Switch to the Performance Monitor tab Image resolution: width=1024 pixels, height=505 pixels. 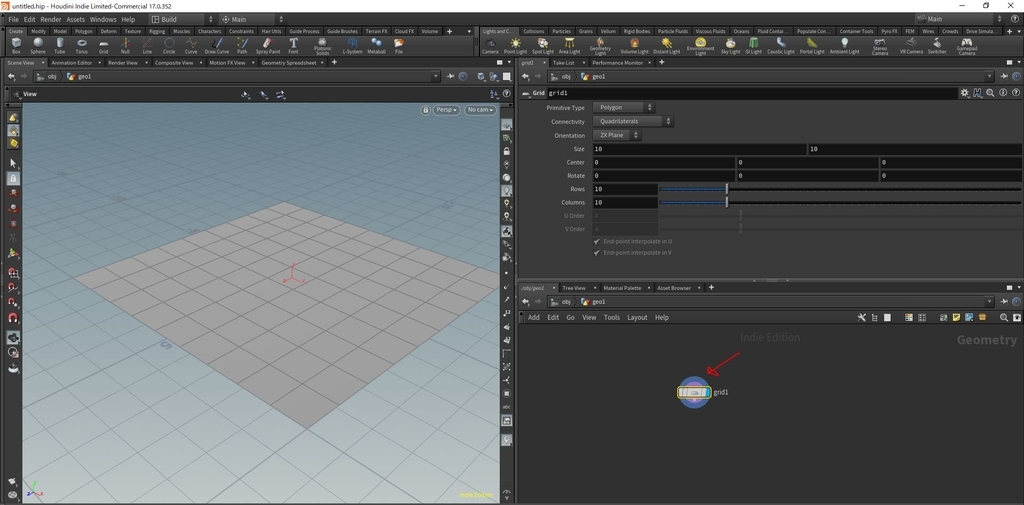click(x=617, y=63)
